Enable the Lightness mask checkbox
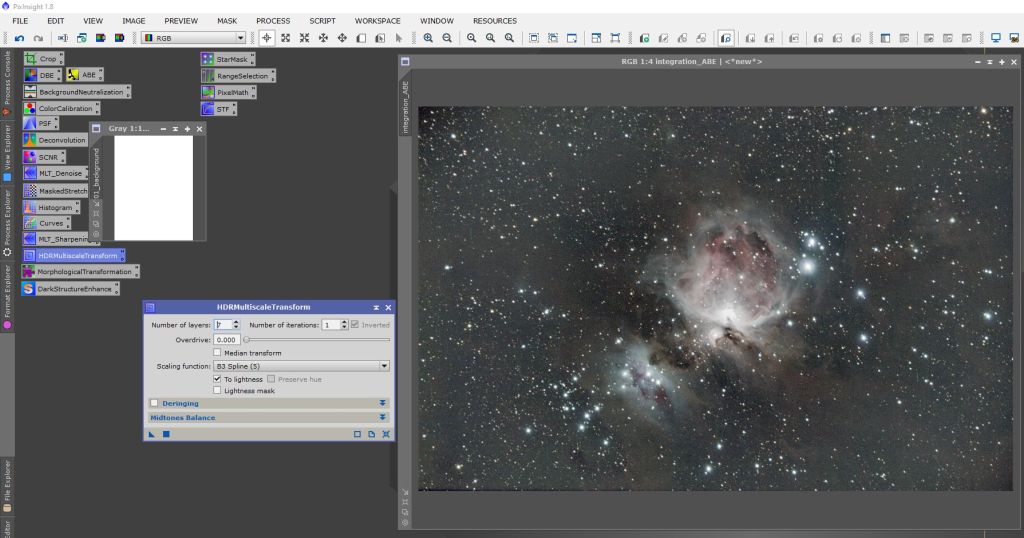This screenshot has height=538, width=1024. point(217,391)
